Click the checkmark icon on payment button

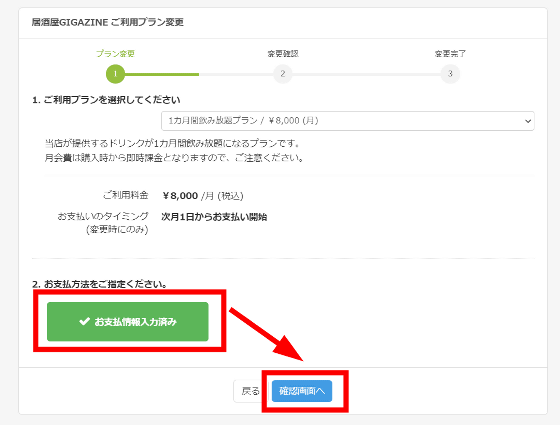tap(84, 321)
